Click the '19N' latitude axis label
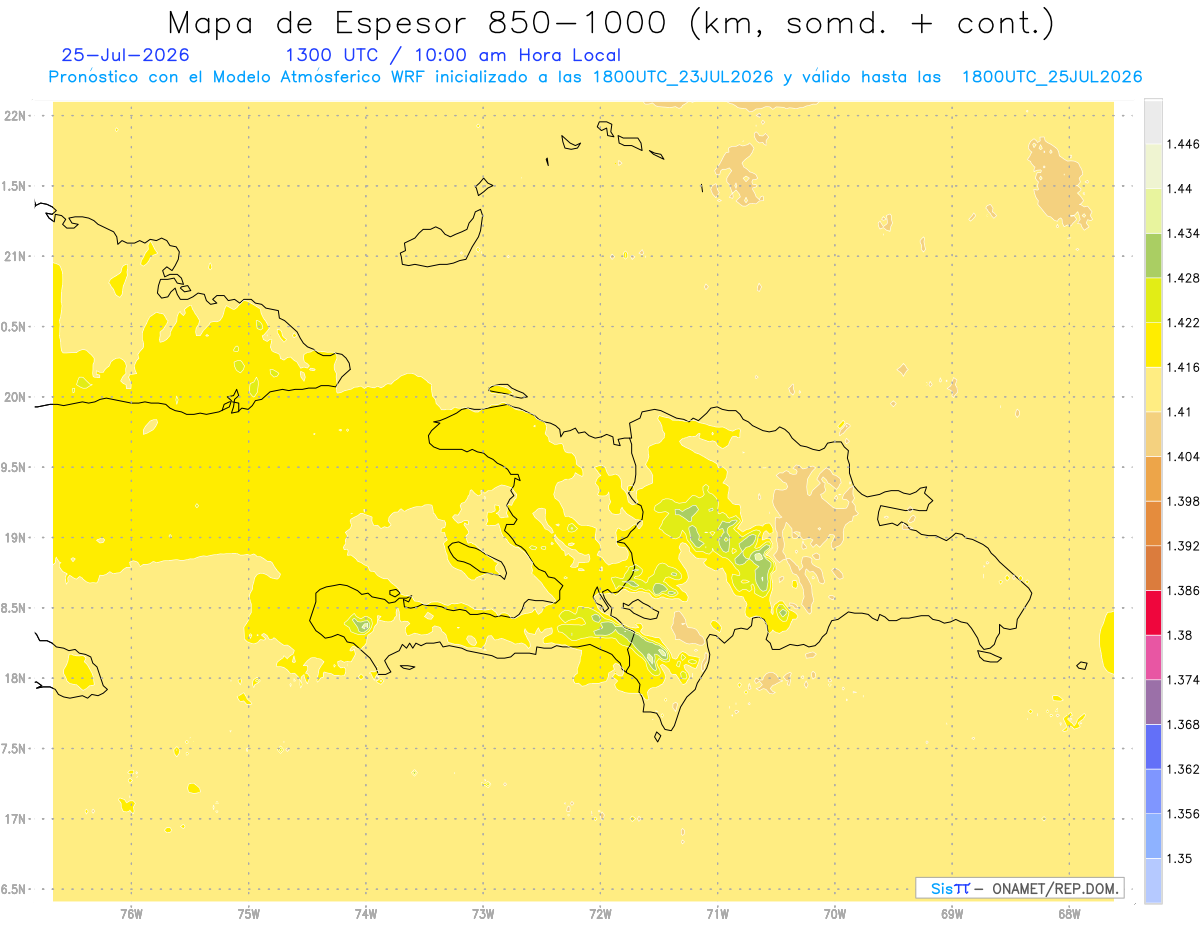The image size is (1200, 927). (16, 537)
